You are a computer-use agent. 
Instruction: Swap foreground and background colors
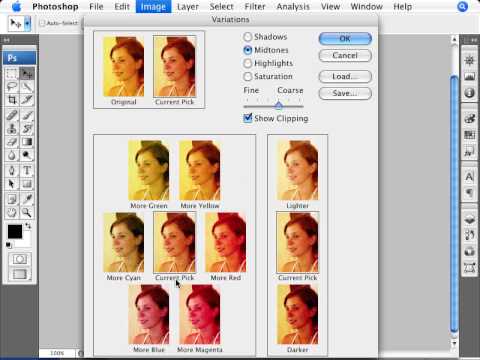click(x=28, y=226)
